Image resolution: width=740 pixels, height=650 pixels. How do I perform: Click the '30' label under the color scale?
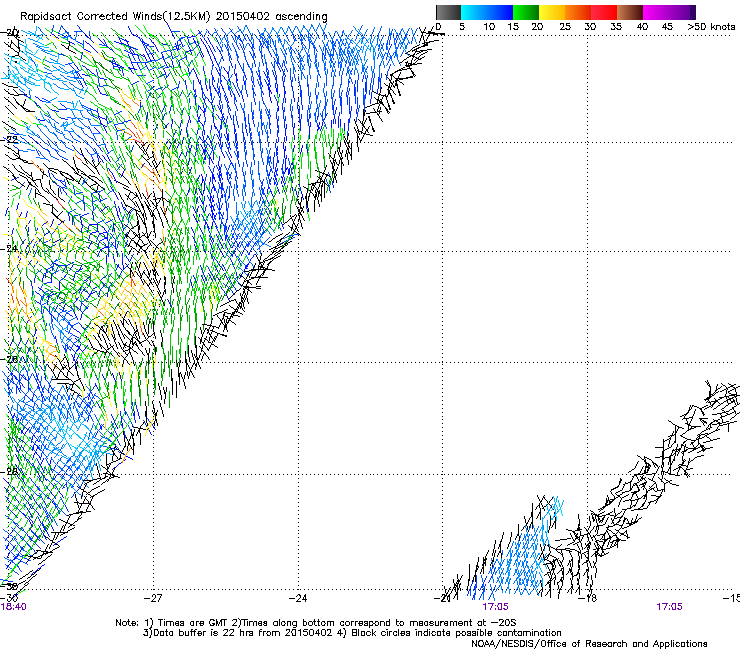[590, 27]
